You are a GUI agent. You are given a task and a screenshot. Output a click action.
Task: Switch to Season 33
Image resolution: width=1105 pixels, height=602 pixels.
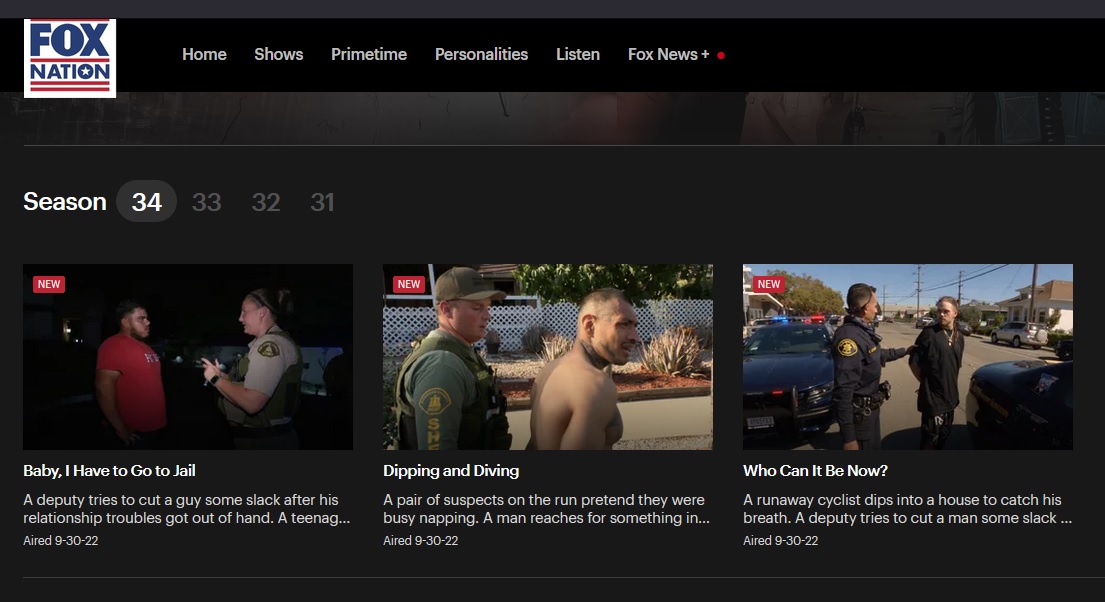pos(206,202)
